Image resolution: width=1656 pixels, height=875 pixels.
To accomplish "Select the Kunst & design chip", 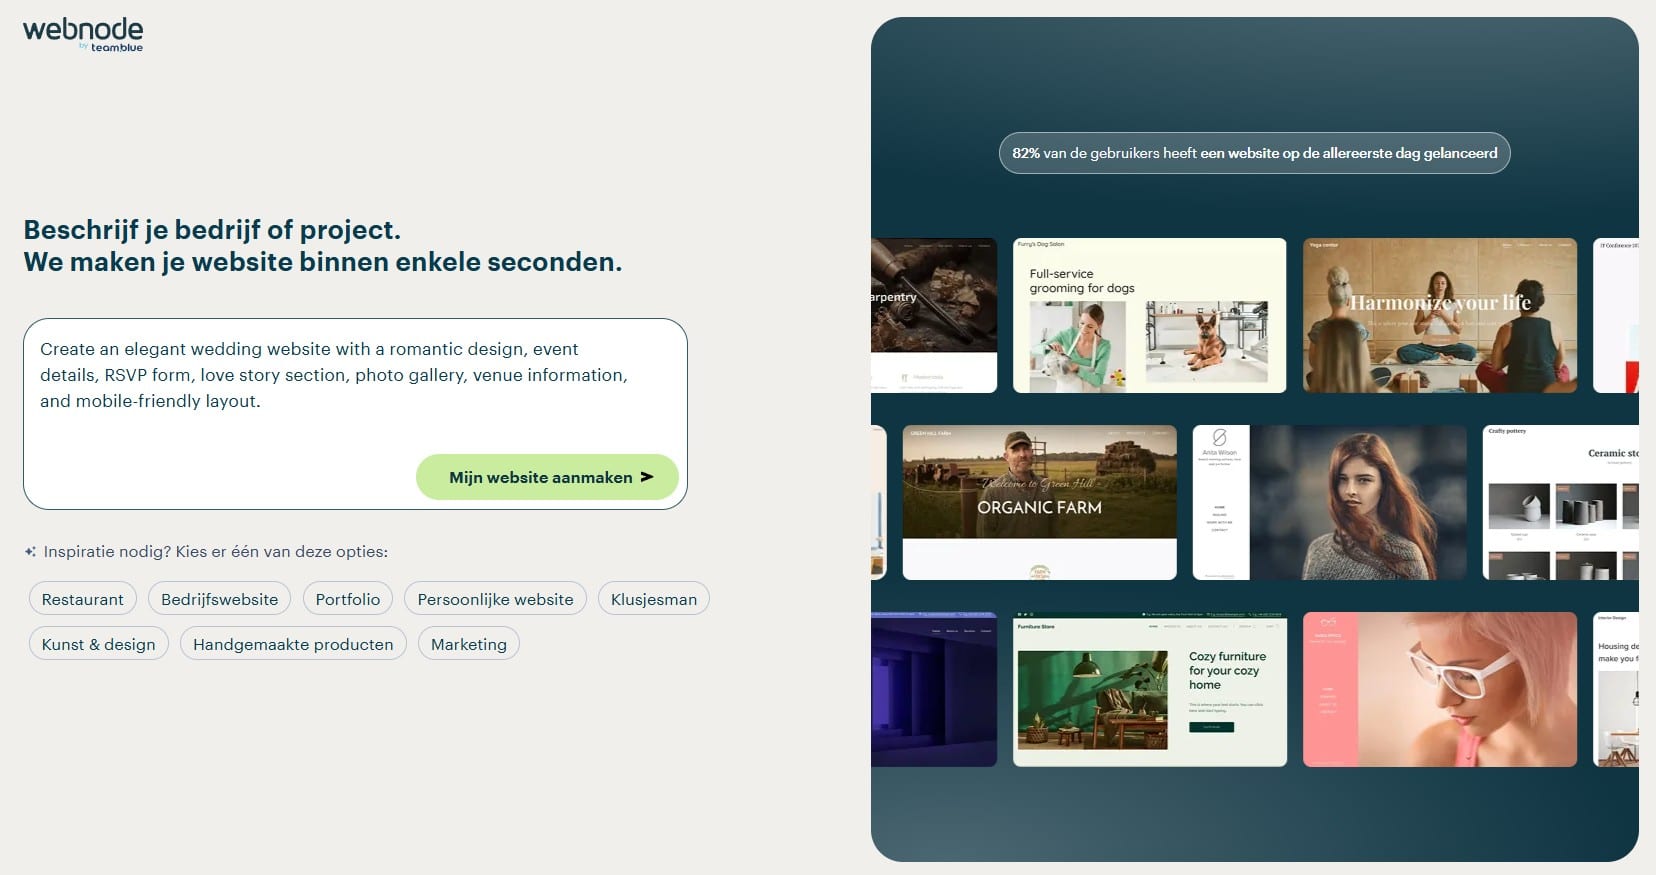I will (99, 644).
